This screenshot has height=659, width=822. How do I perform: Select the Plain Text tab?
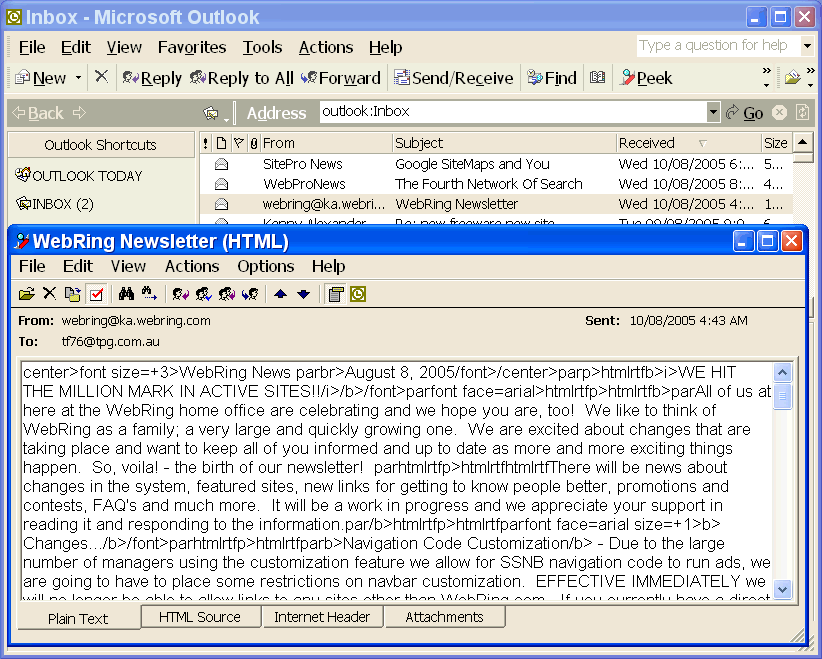point(78,619)
